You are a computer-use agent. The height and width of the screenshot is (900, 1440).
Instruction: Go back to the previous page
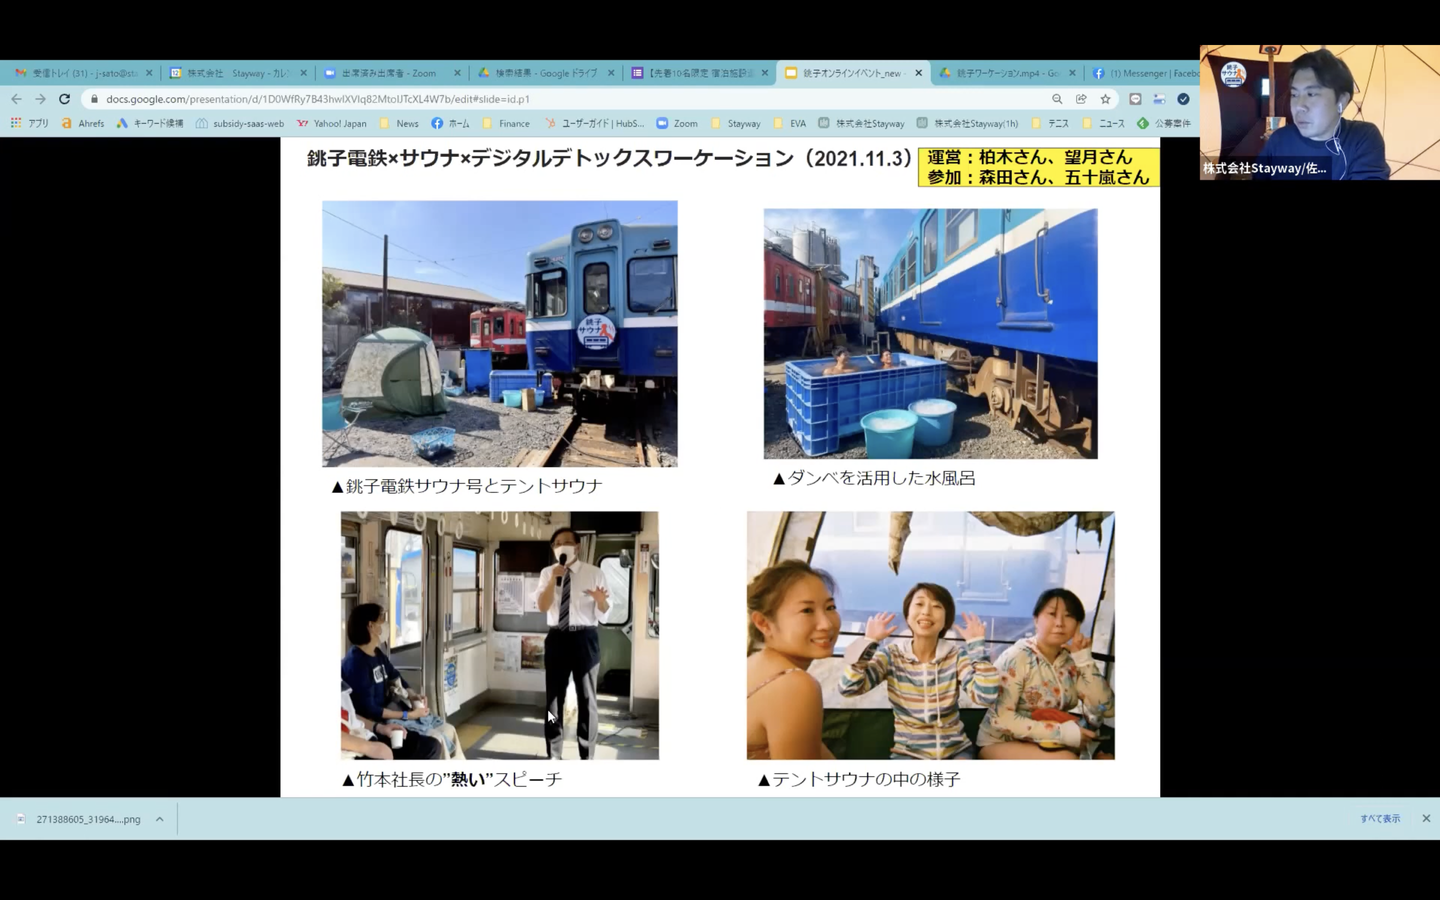pos(16,99)
